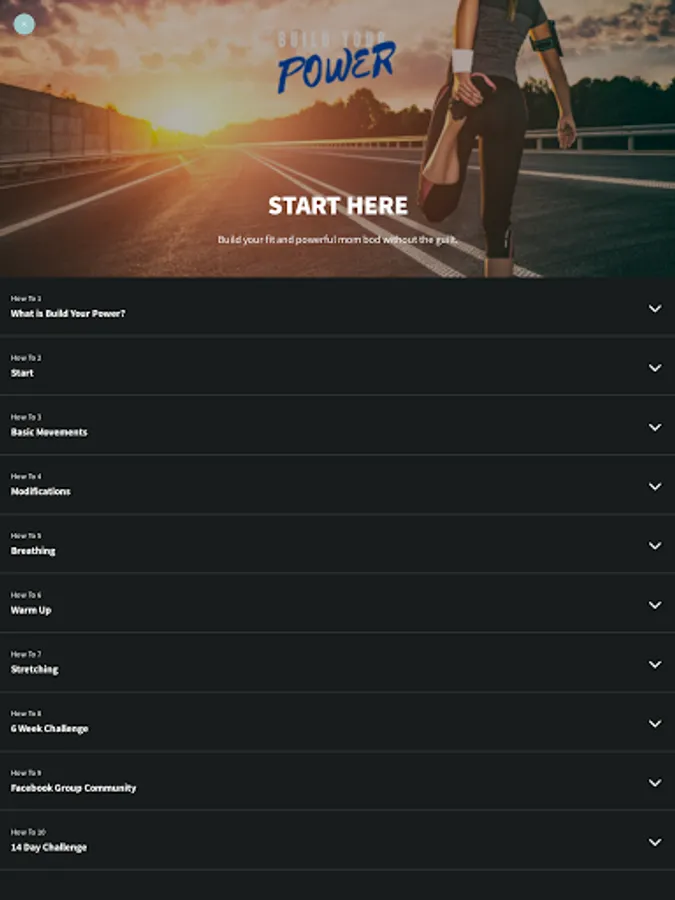This screenshot has width=675, height=900.
Task: Close the page with the round teal button
Action: tap(24, 24)
